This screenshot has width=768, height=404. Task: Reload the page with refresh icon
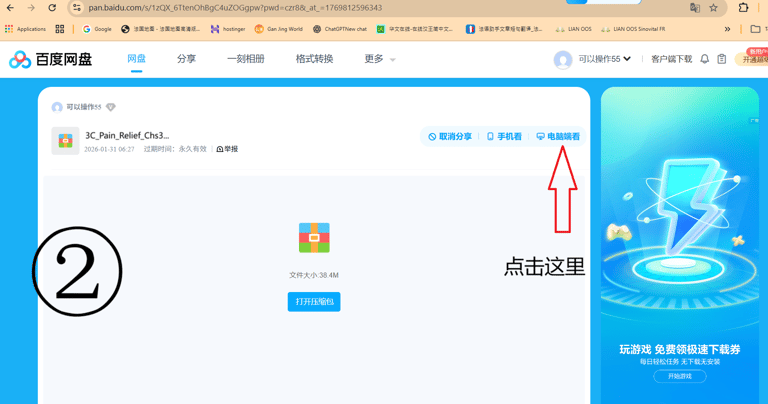point(52,8)
